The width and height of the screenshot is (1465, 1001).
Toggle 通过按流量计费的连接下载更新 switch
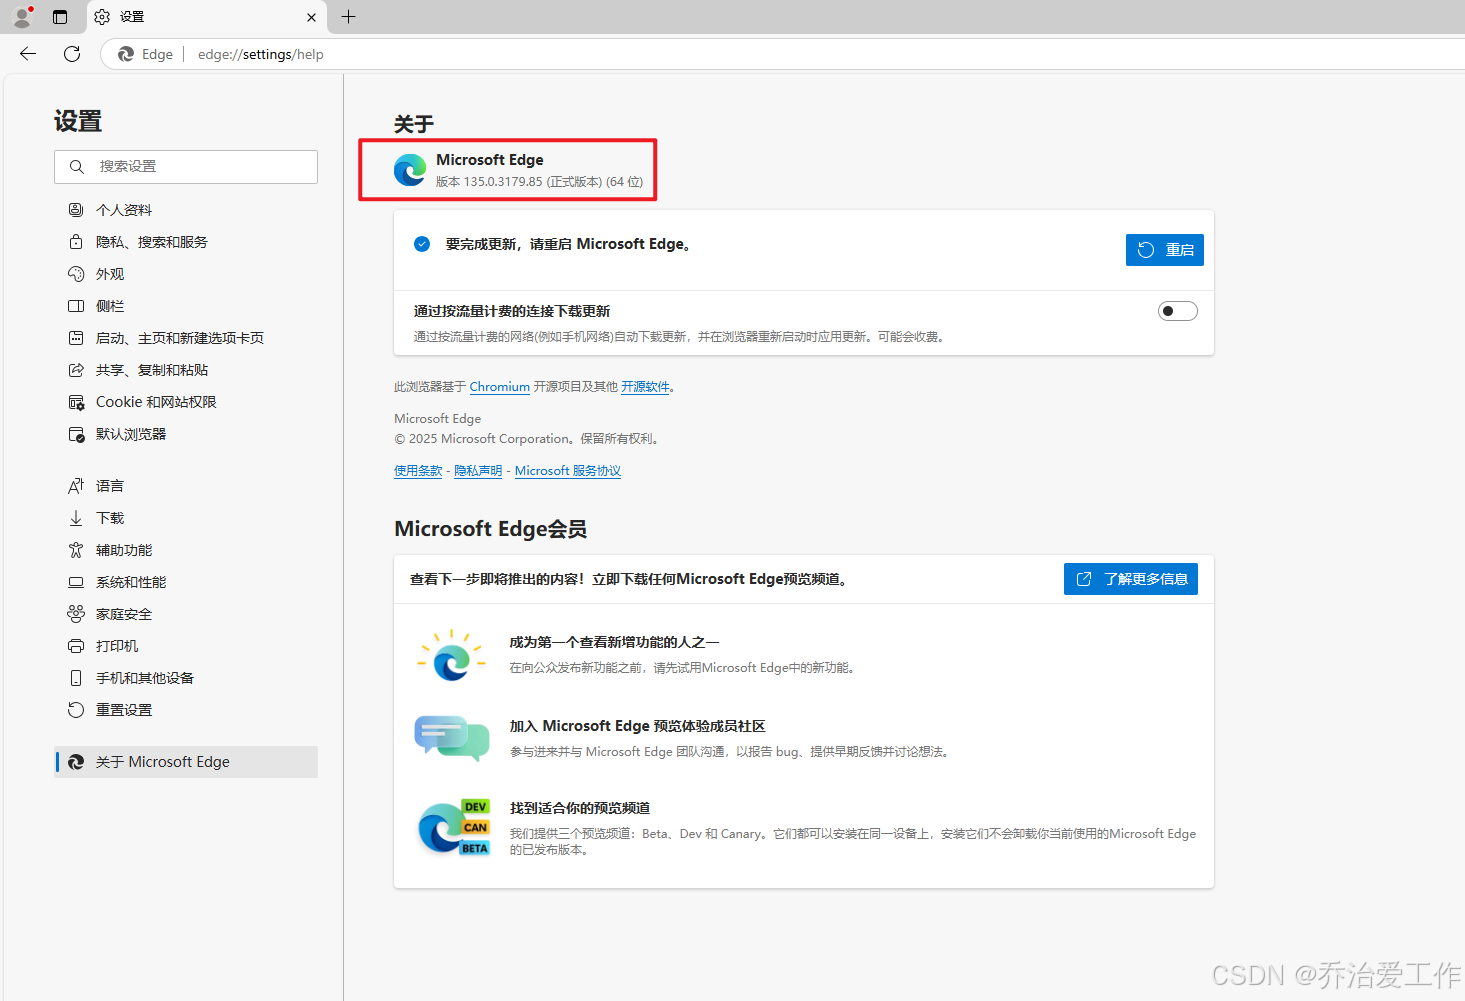point(1178,311)
